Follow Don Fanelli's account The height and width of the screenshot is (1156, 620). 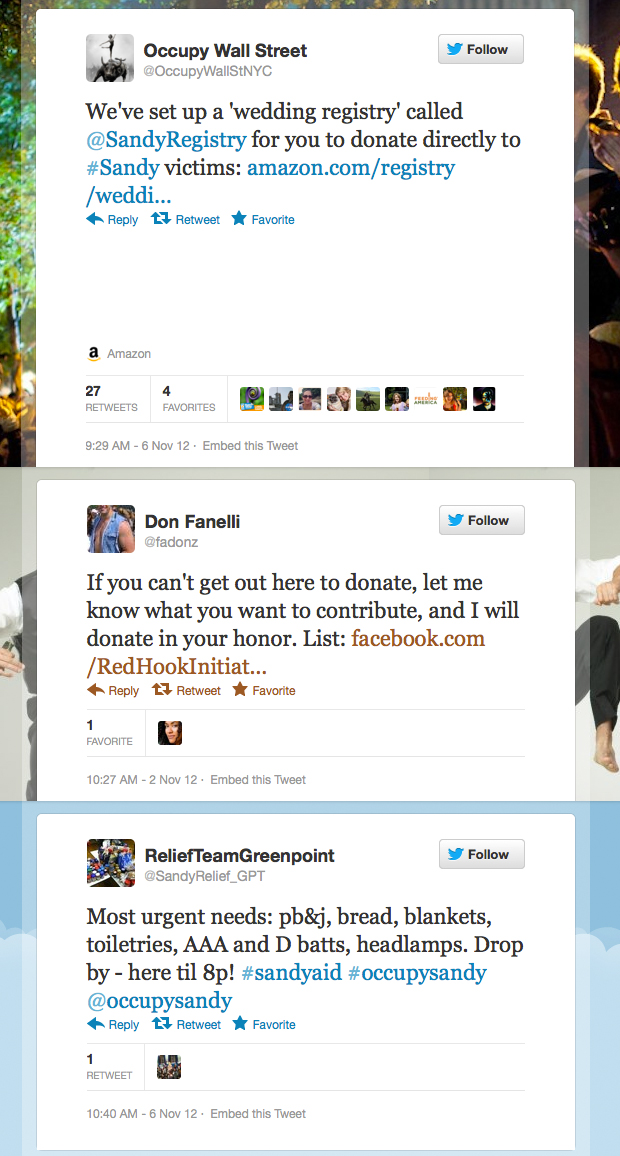pyautogui.click(x=481, y=520)
